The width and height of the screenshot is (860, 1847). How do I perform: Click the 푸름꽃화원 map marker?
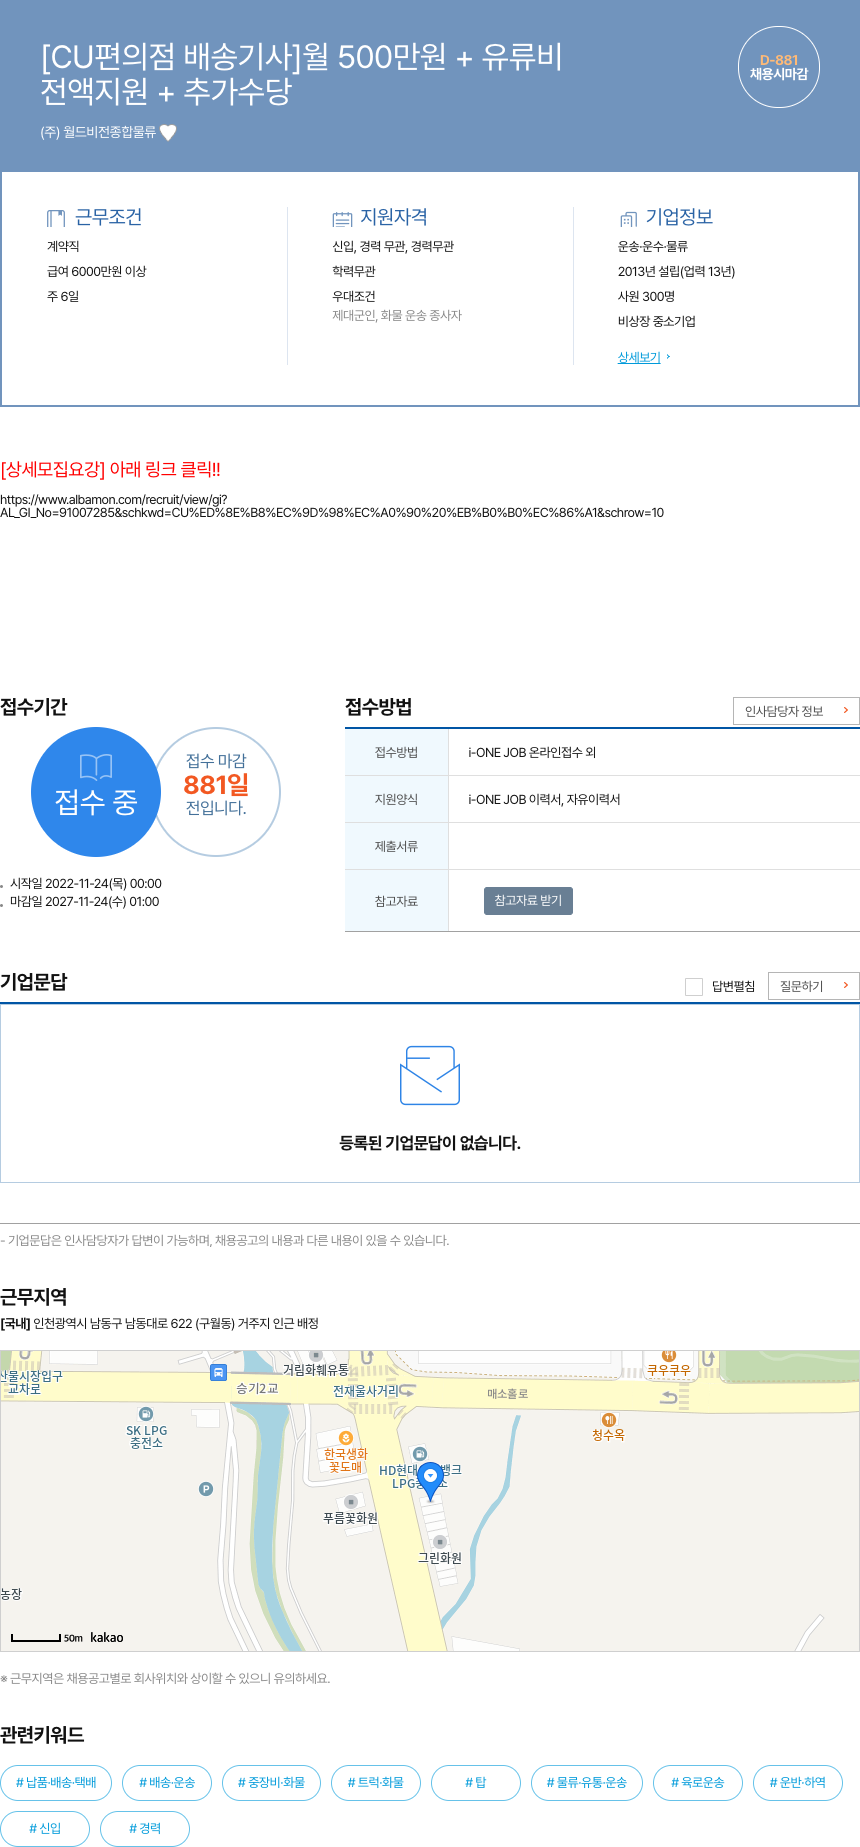(351, 1502)
